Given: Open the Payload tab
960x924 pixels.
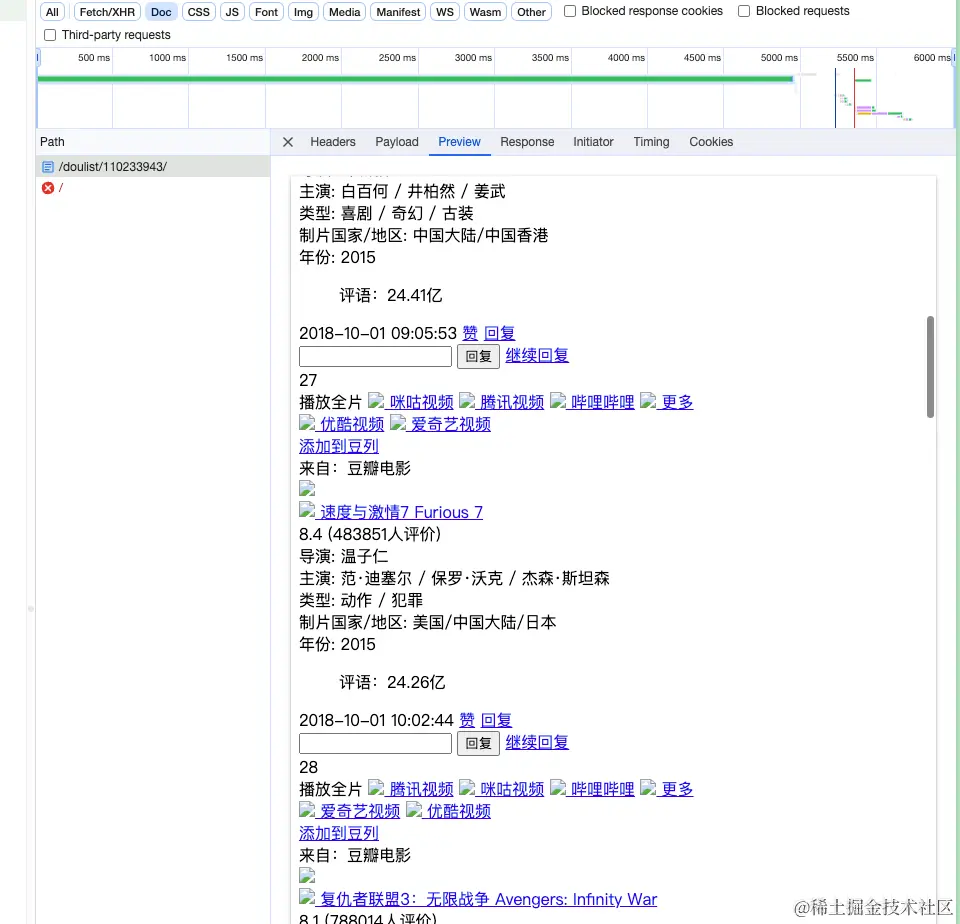Looking at the screenshot, I should tap(397, 142).
